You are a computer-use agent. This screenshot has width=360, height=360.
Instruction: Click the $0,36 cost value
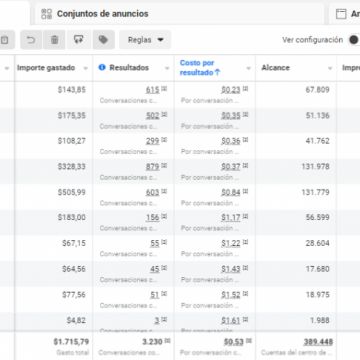[x=231, y=141]
